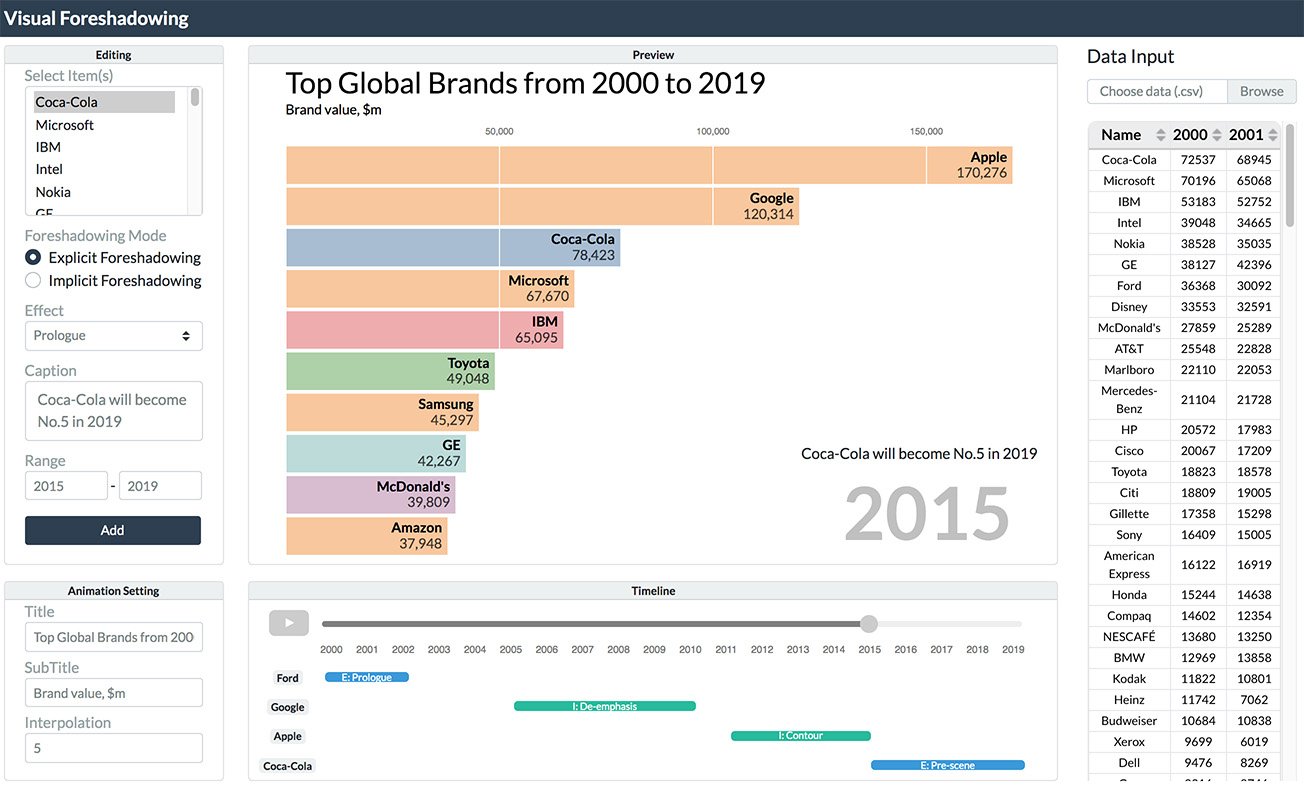Open the Effect dropdown showing Prologue
The image size is (1304, 791).
click(113, 336)
